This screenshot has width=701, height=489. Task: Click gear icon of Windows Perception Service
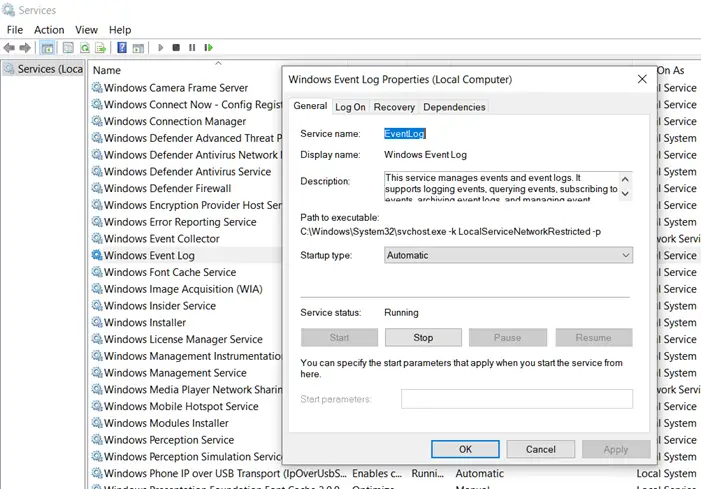point(97,440)
